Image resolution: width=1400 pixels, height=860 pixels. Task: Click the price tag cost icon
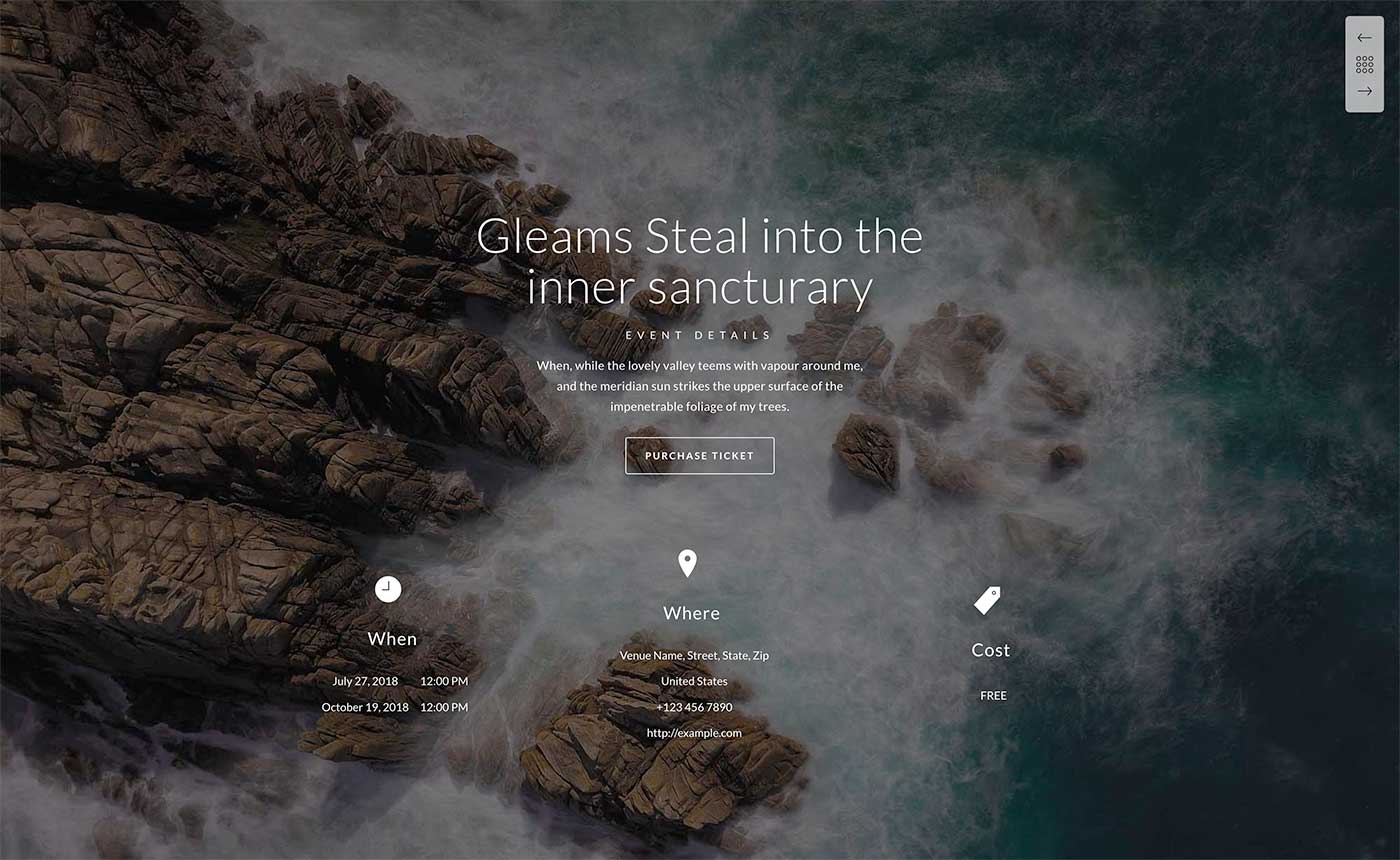pos(988,600)
